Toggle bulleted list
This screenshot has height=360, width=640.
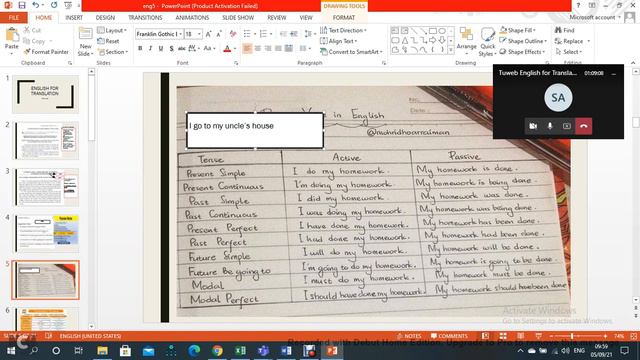[x=247, y=34]
